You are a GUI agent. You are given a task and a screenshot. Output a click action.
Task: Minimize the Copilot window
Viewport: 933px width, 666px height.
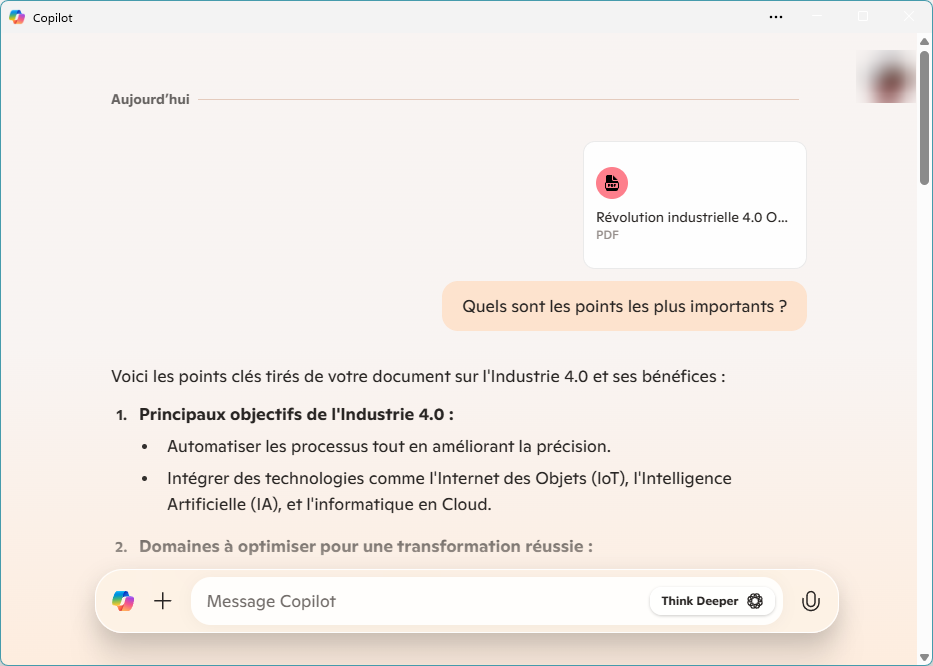coord(818,17)
